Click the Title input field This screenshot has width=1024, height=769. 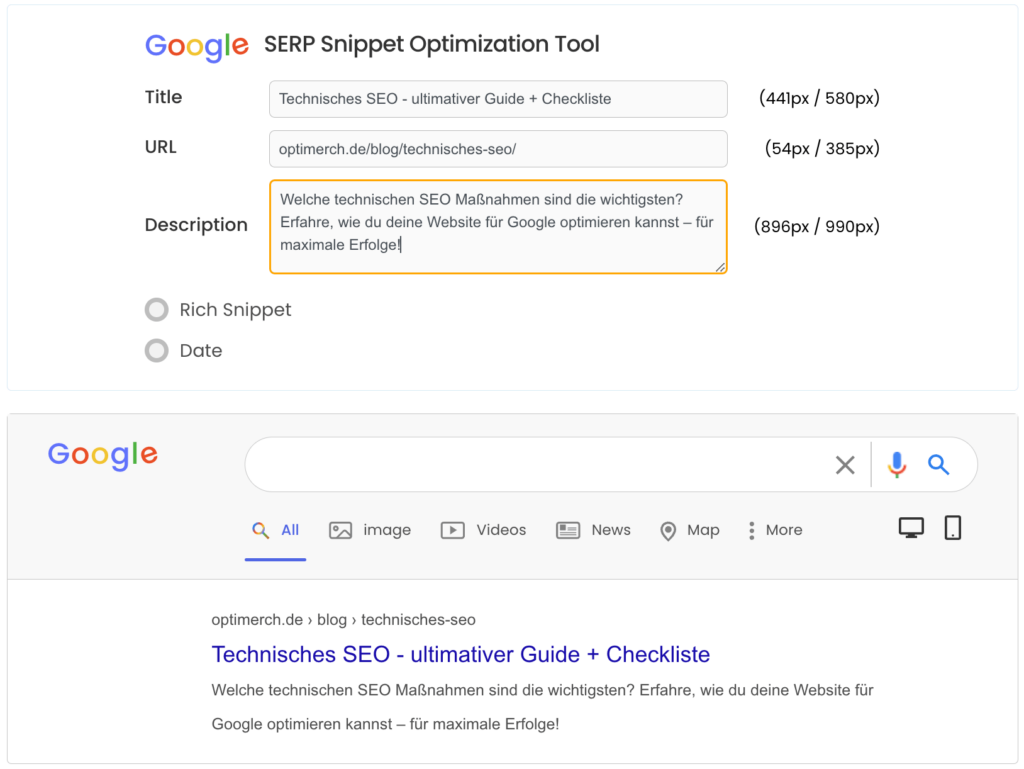[x=498, y=99]
